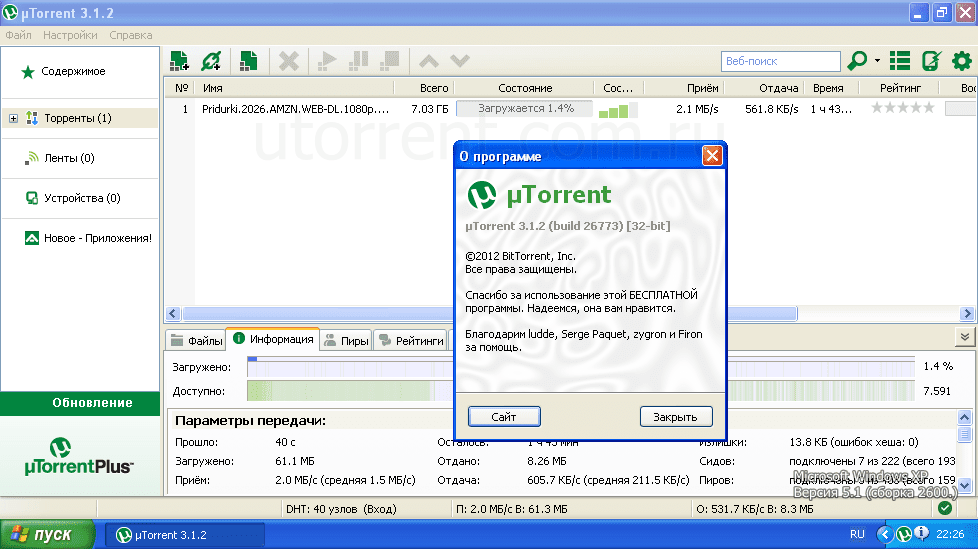Click the Загружается 1.4% progress bar
This screenshot has height=549, width=978.
point(525,109)
